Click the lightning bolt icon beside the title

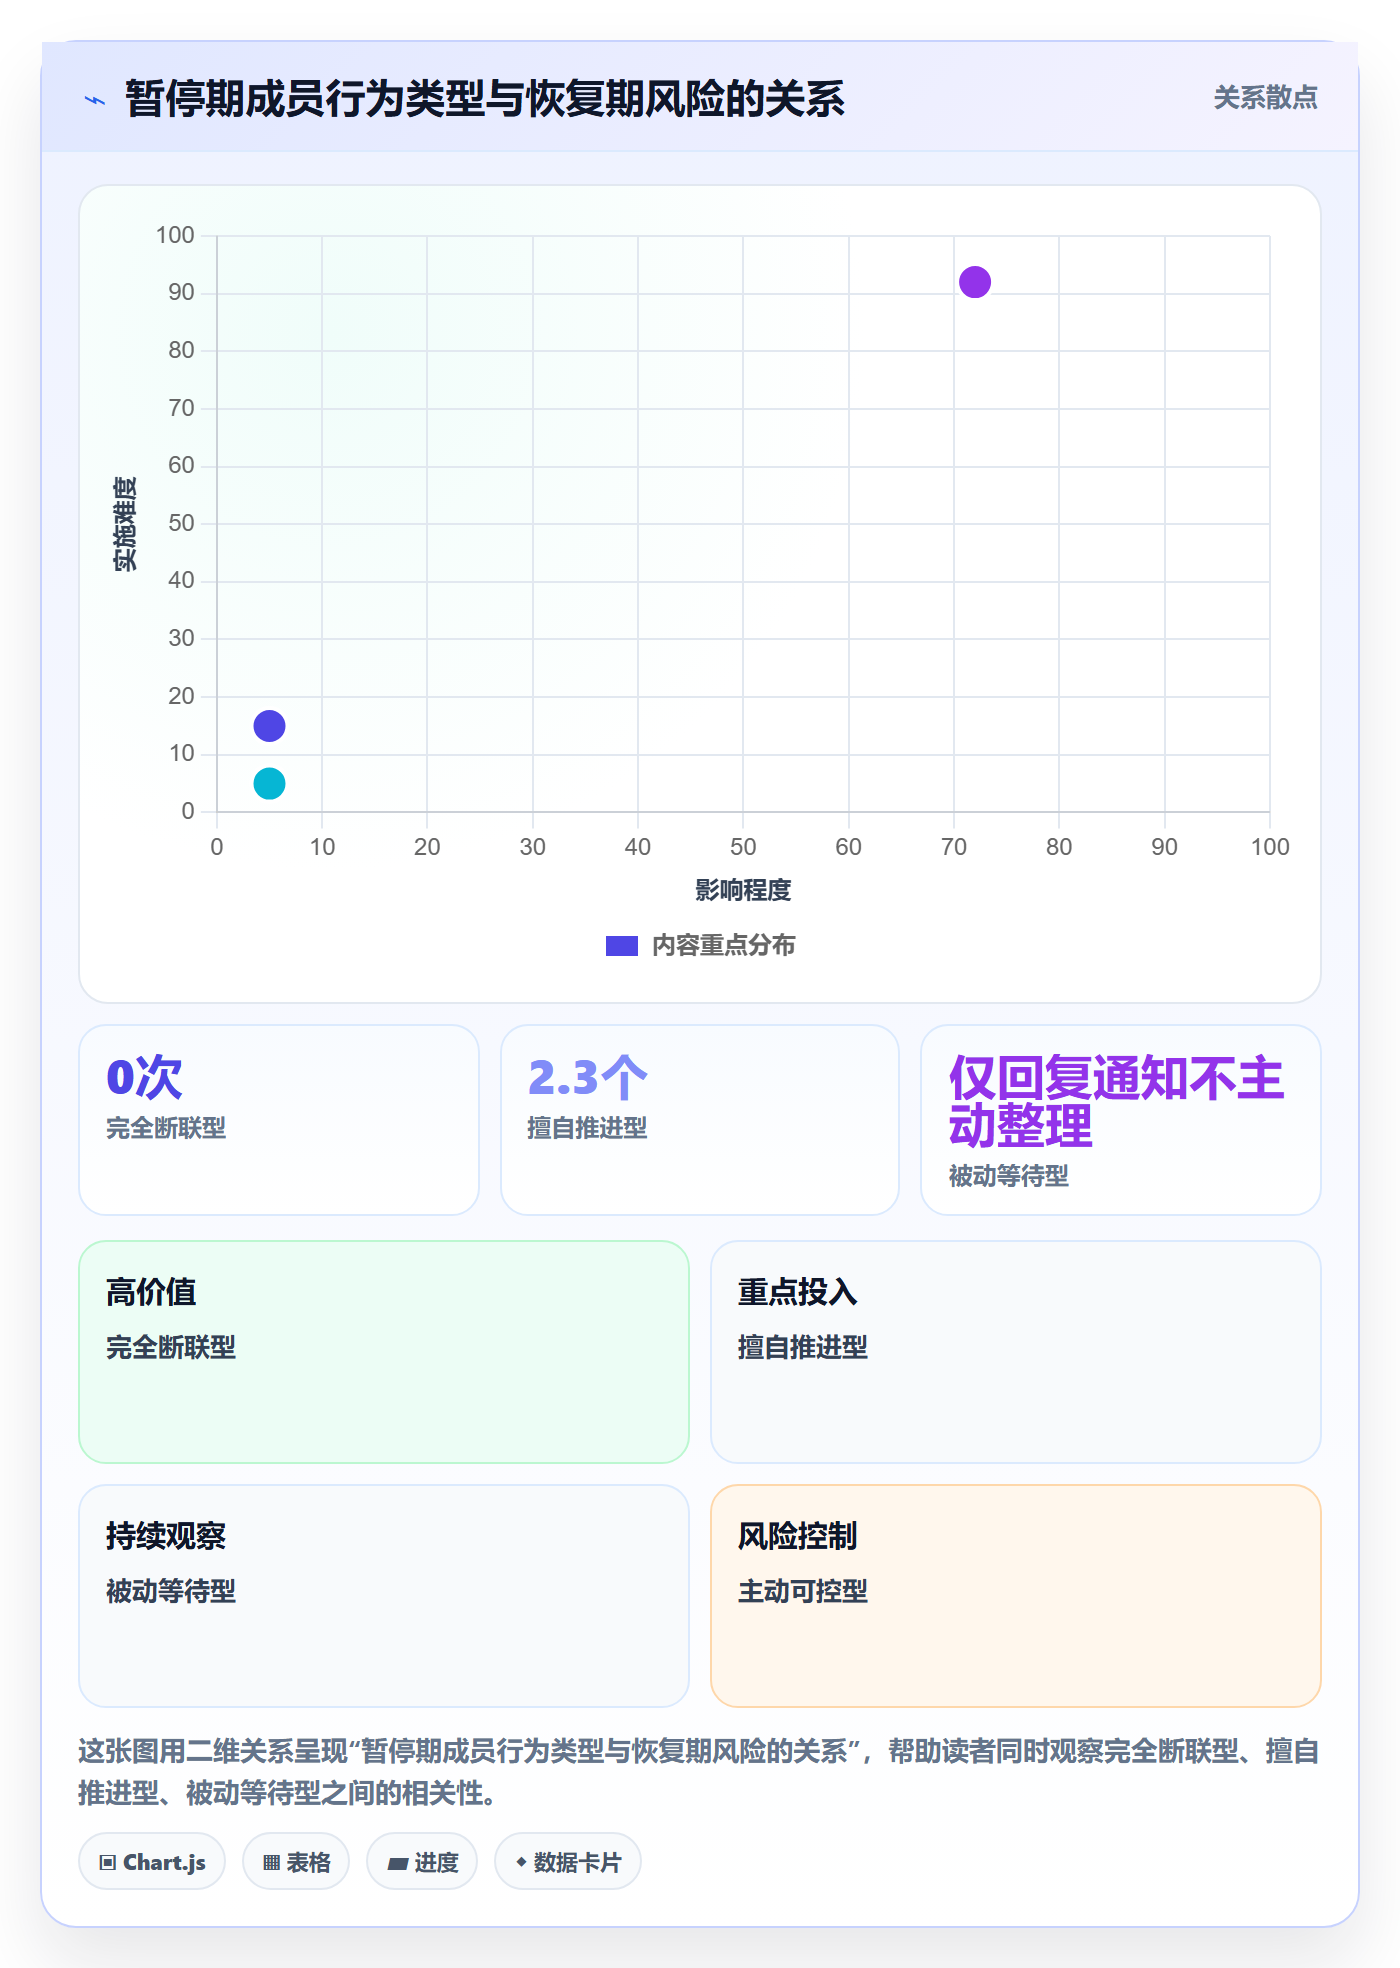[95, 100]
